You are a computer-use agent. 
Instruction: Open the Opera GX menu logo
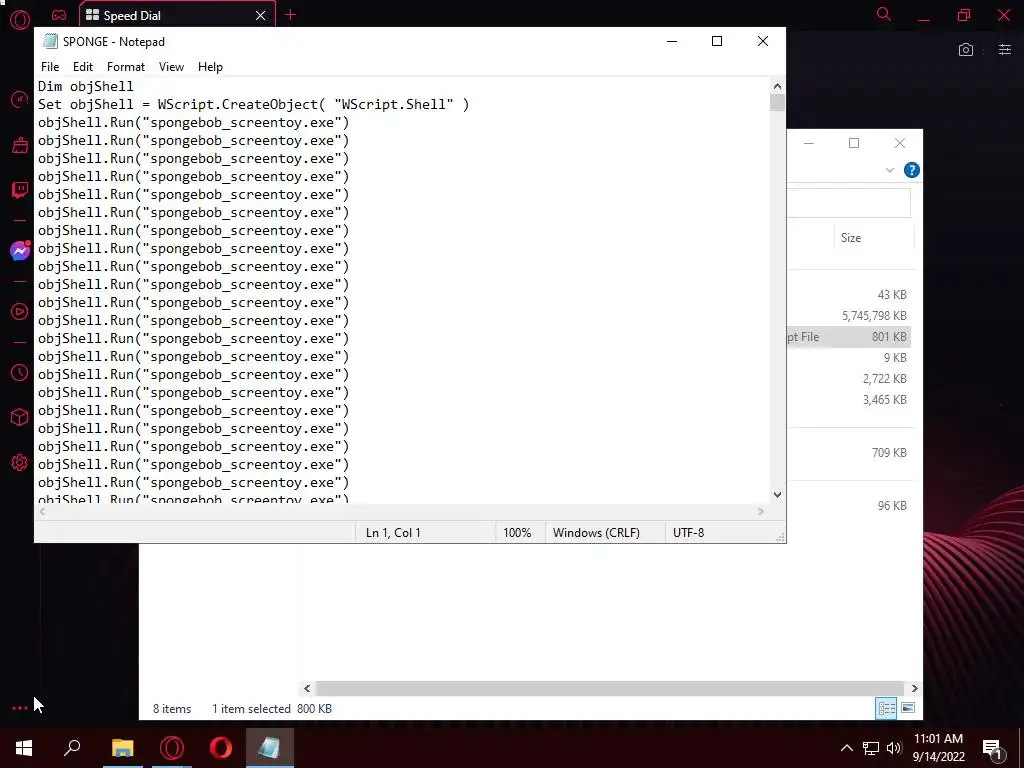[x=20, y=20]
